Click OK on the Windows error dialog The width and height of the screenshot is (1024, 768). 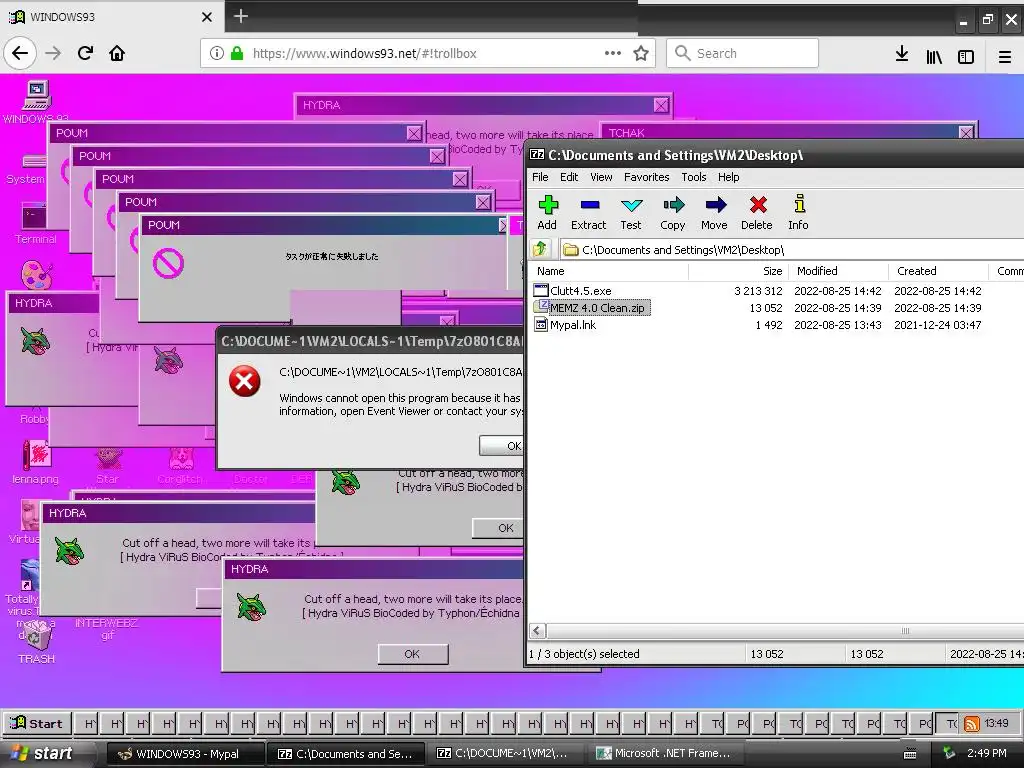pos(502,445)
